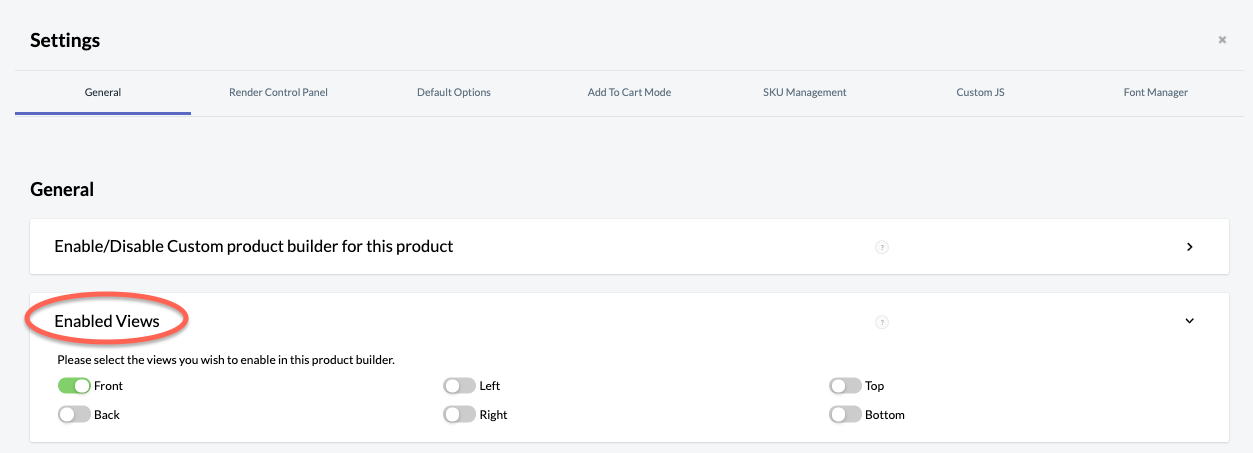The height and width of the screenshot is (453, 1253).
Task: Select the General tab
Action: (103, 92)
